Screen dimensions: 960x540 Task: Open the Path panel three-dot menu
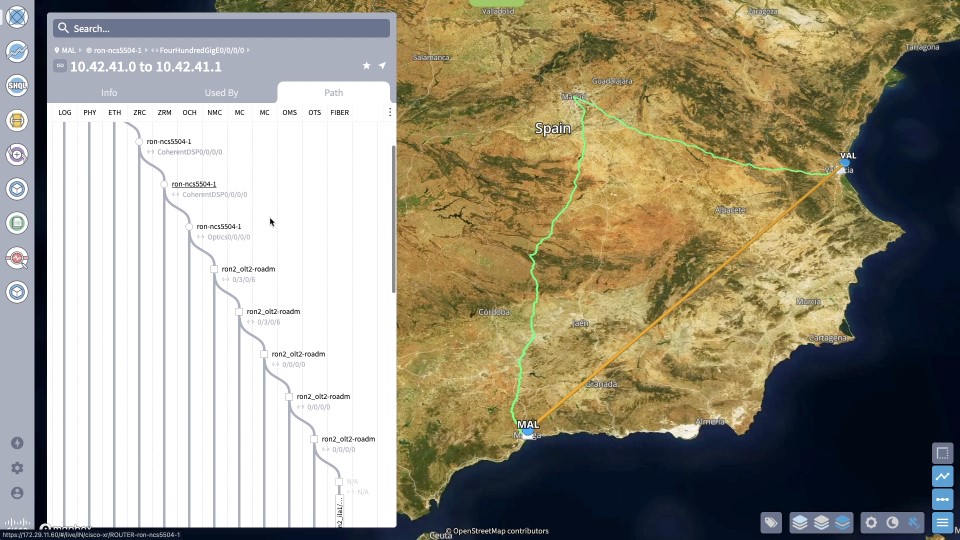point(390,112)
